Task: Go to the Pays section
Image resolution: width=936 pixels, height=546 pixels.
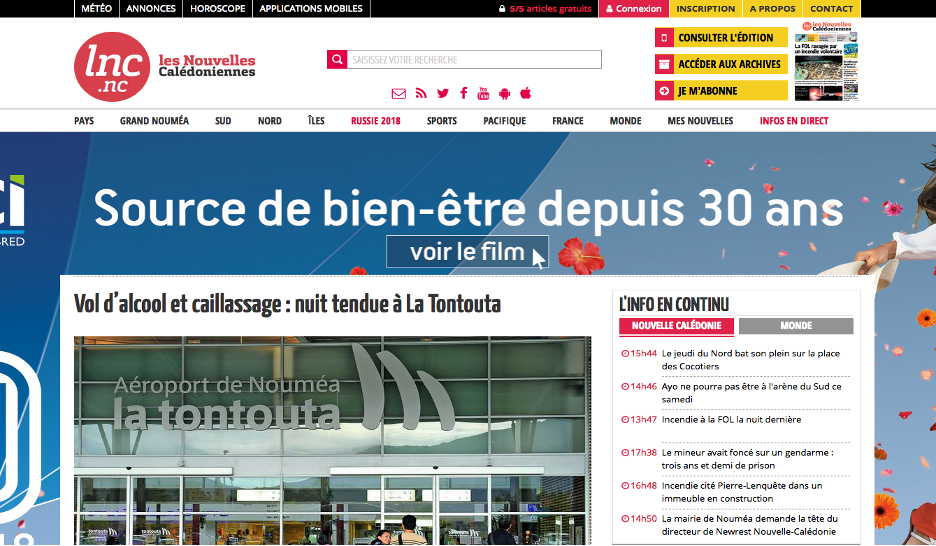Action: click(84, 121)
